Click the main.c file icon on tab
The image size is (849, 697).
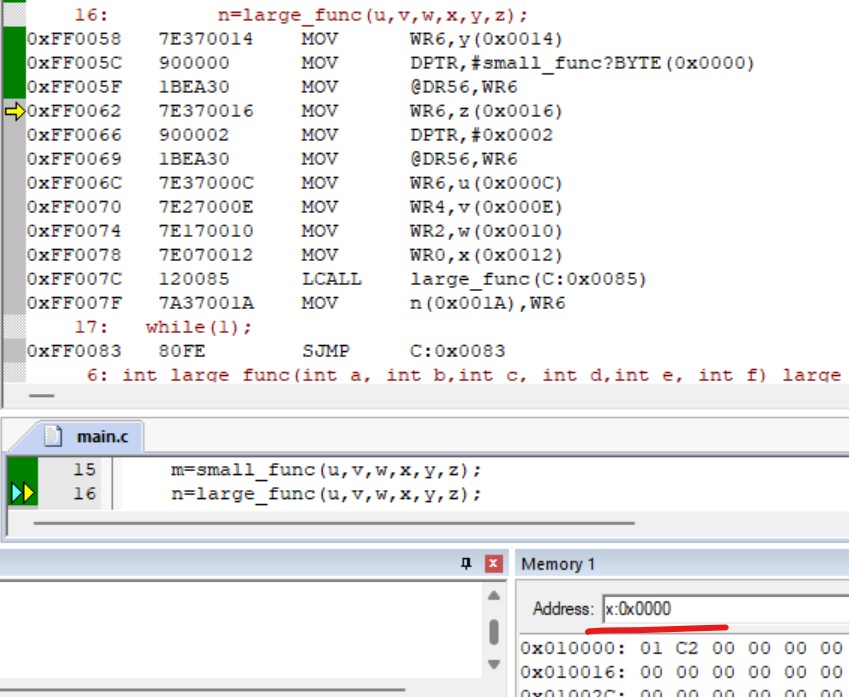coord(53,436)
